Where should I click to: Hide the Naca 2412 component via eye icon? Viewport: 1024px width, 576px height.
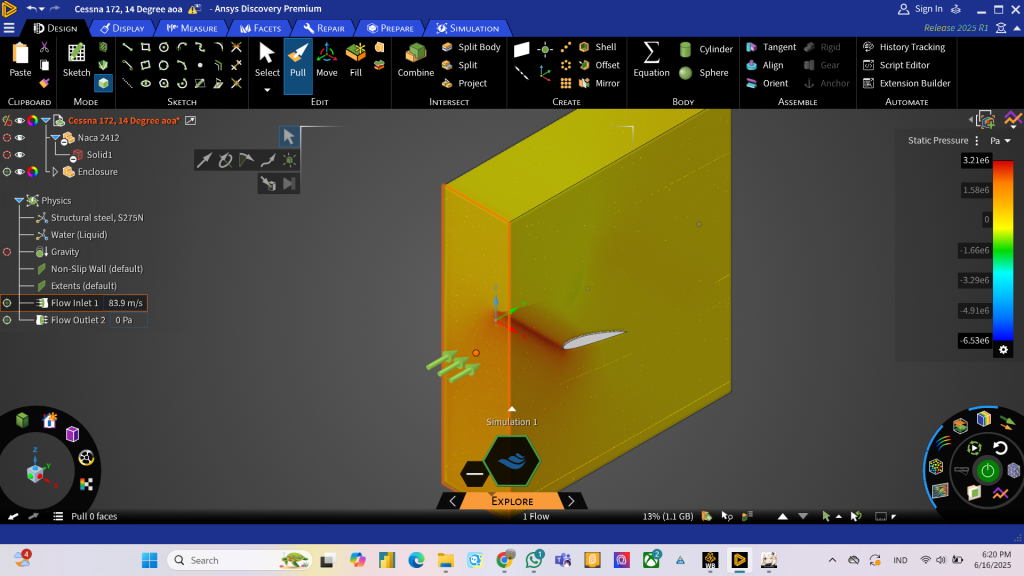[x=20, y=138]
